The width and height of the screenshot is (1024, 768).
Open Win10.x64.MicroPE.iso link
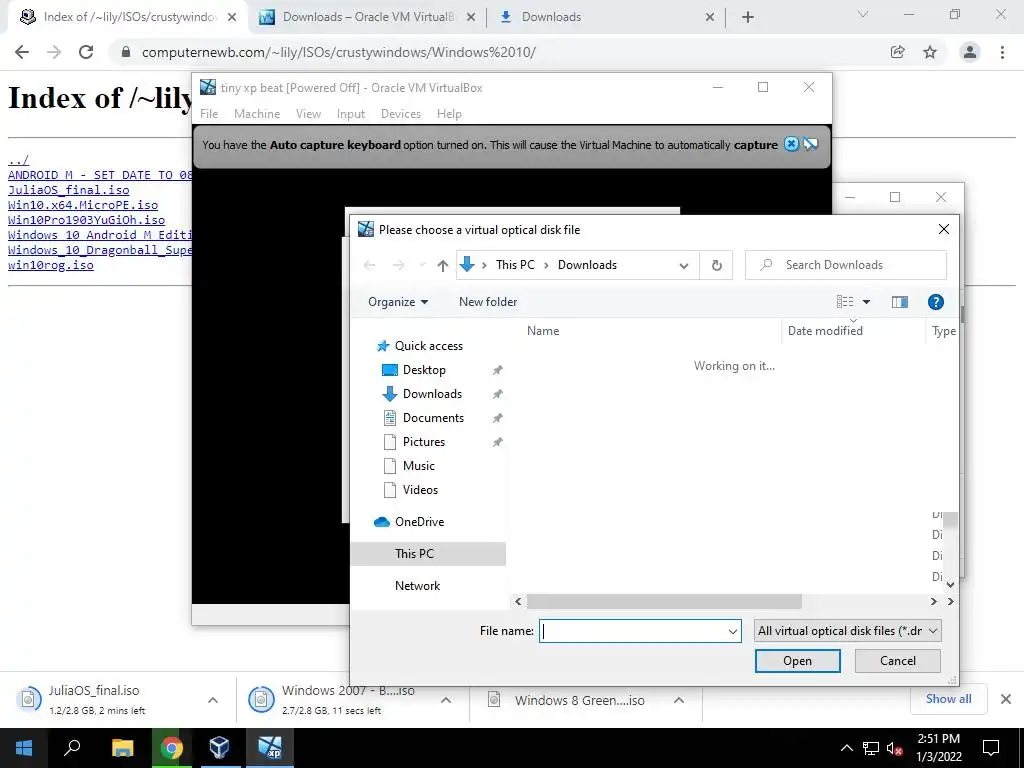coord(83,205)
